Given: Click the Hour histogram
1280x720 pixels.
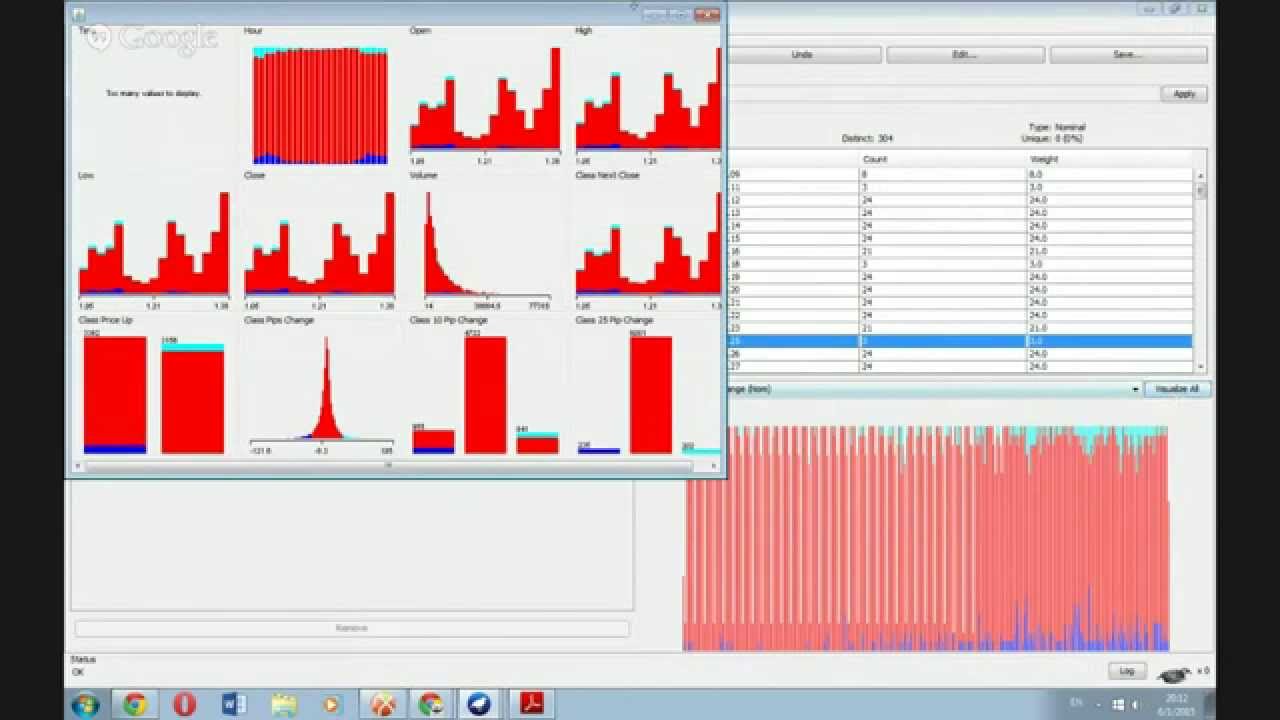Looking at the screenshot, I should [x=320, y=105].
